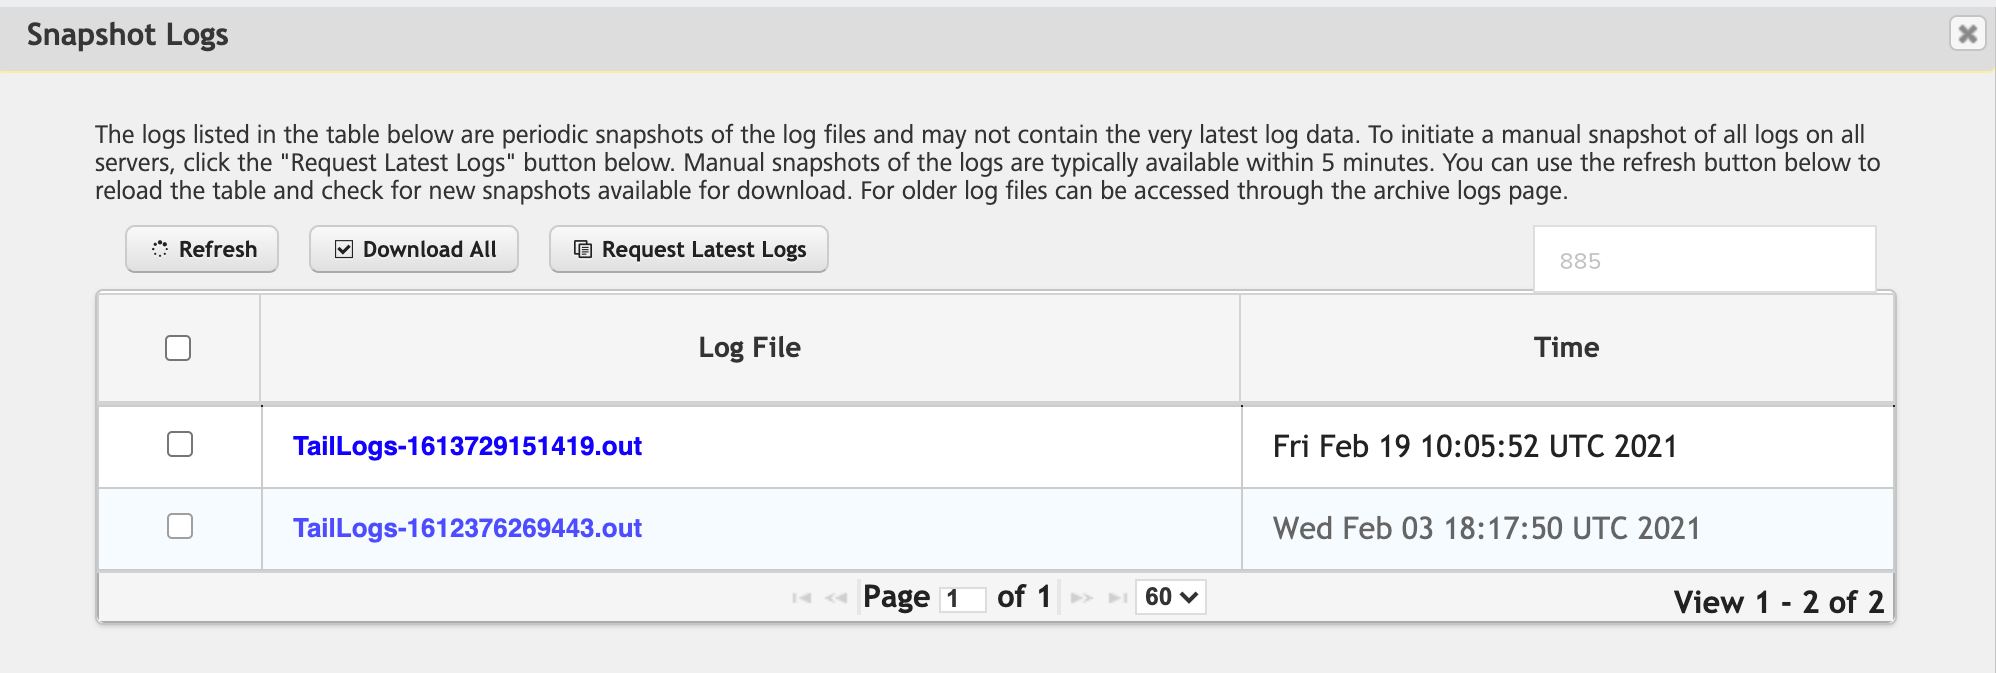Go to the last page arrow
Screen dimensions: 1996x673
click(1118, 598)
